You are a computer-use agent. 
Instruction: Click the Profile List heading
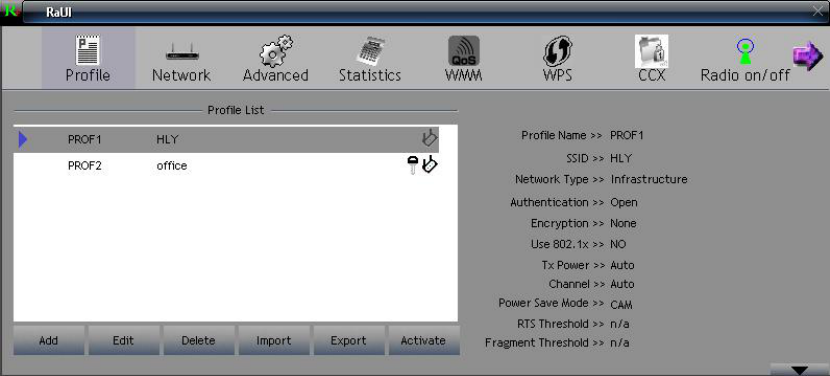(x=236, y=110)
